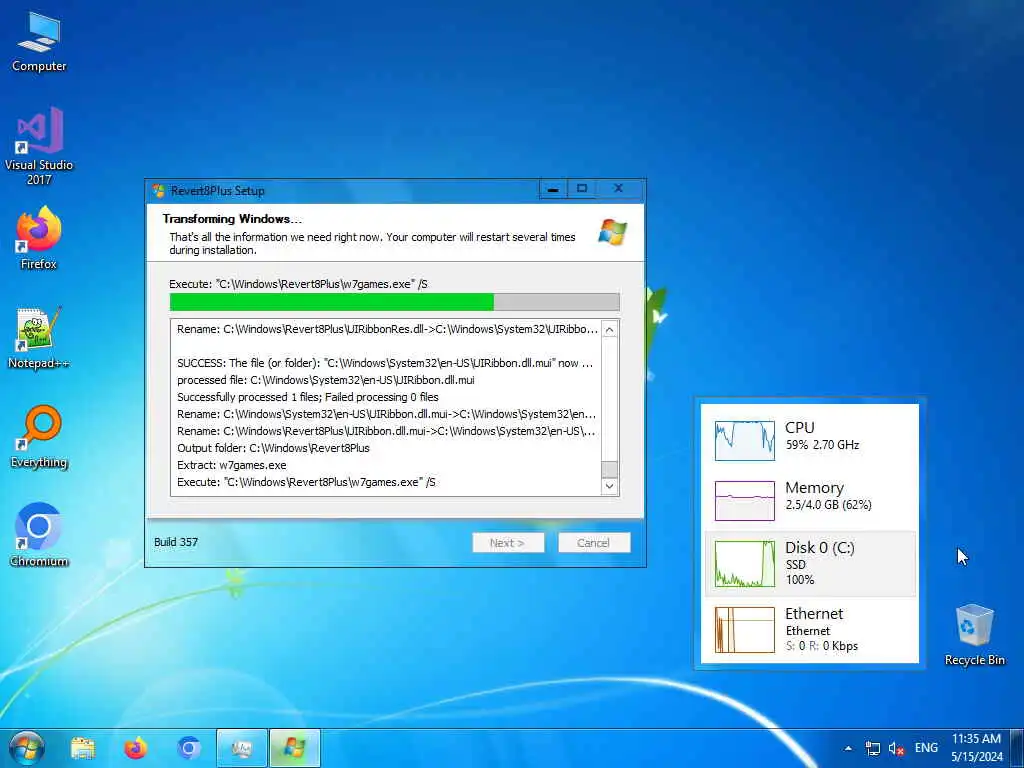Switch to the Task Manager taskbar button
Viewport: 1024px width, 768px height.
[x=242, y=748]
